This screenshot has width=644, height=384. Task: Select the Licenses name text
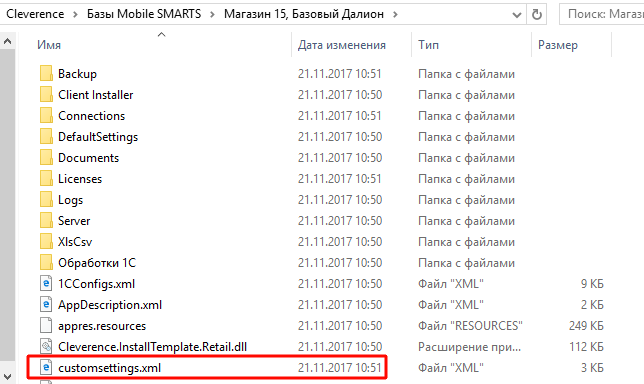point(80,179)
